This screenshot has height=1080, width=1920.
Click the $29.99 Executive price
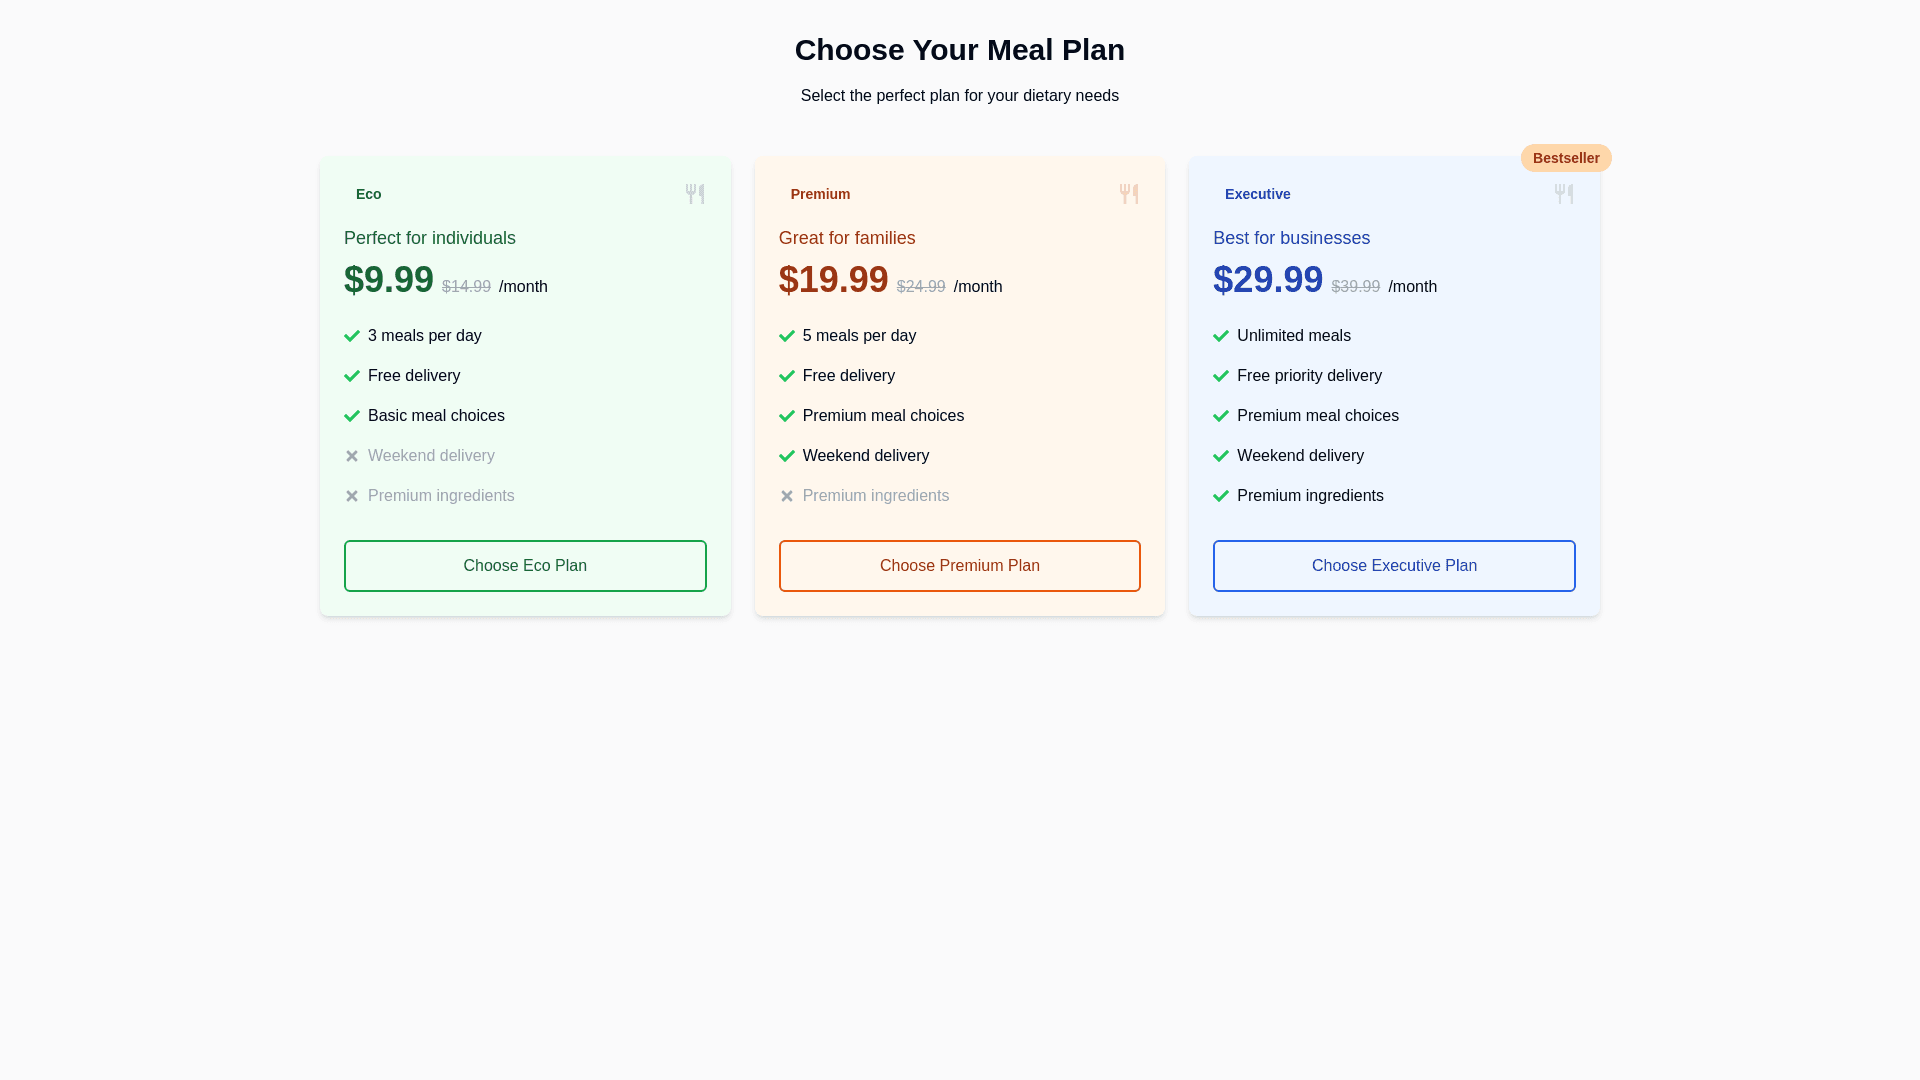(x=1267, y=280)
